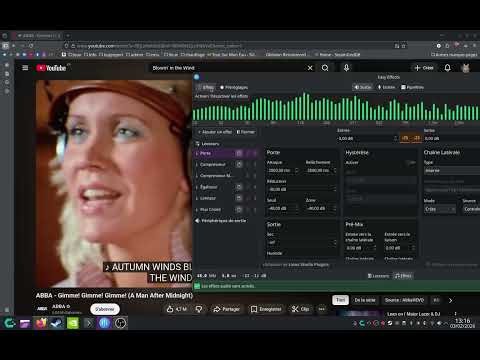This screenshot has width=480, height=360.
Task: Open options for Lean On suggested video
Action: coord(455,314)
